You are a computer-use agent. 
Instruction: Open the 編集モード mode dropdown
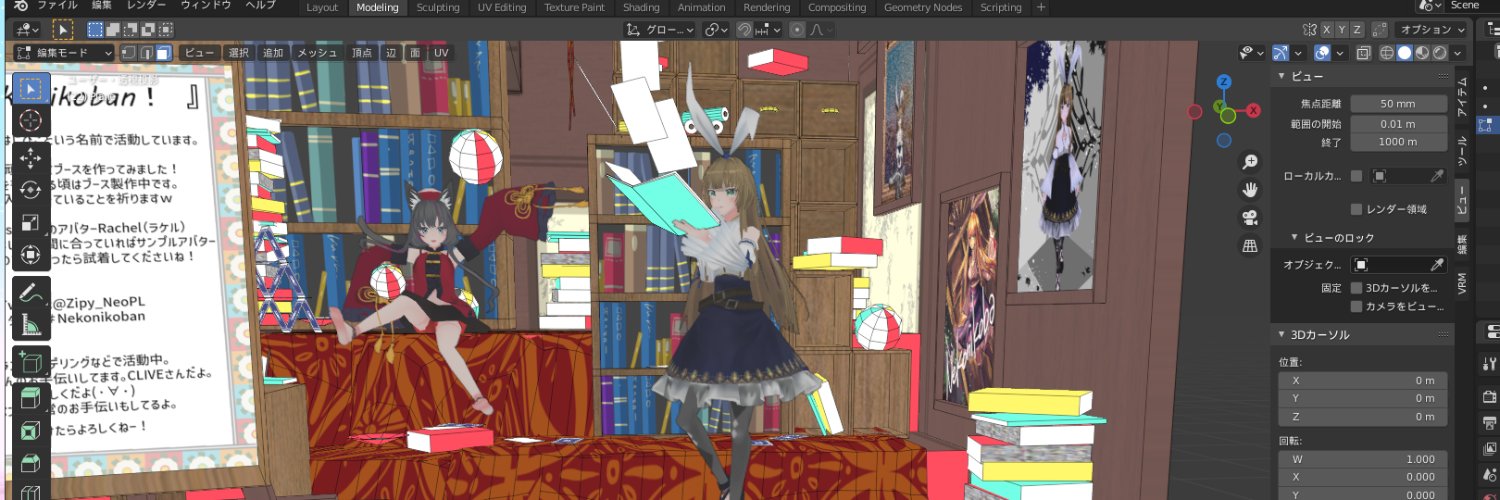(x=65, y=52)
